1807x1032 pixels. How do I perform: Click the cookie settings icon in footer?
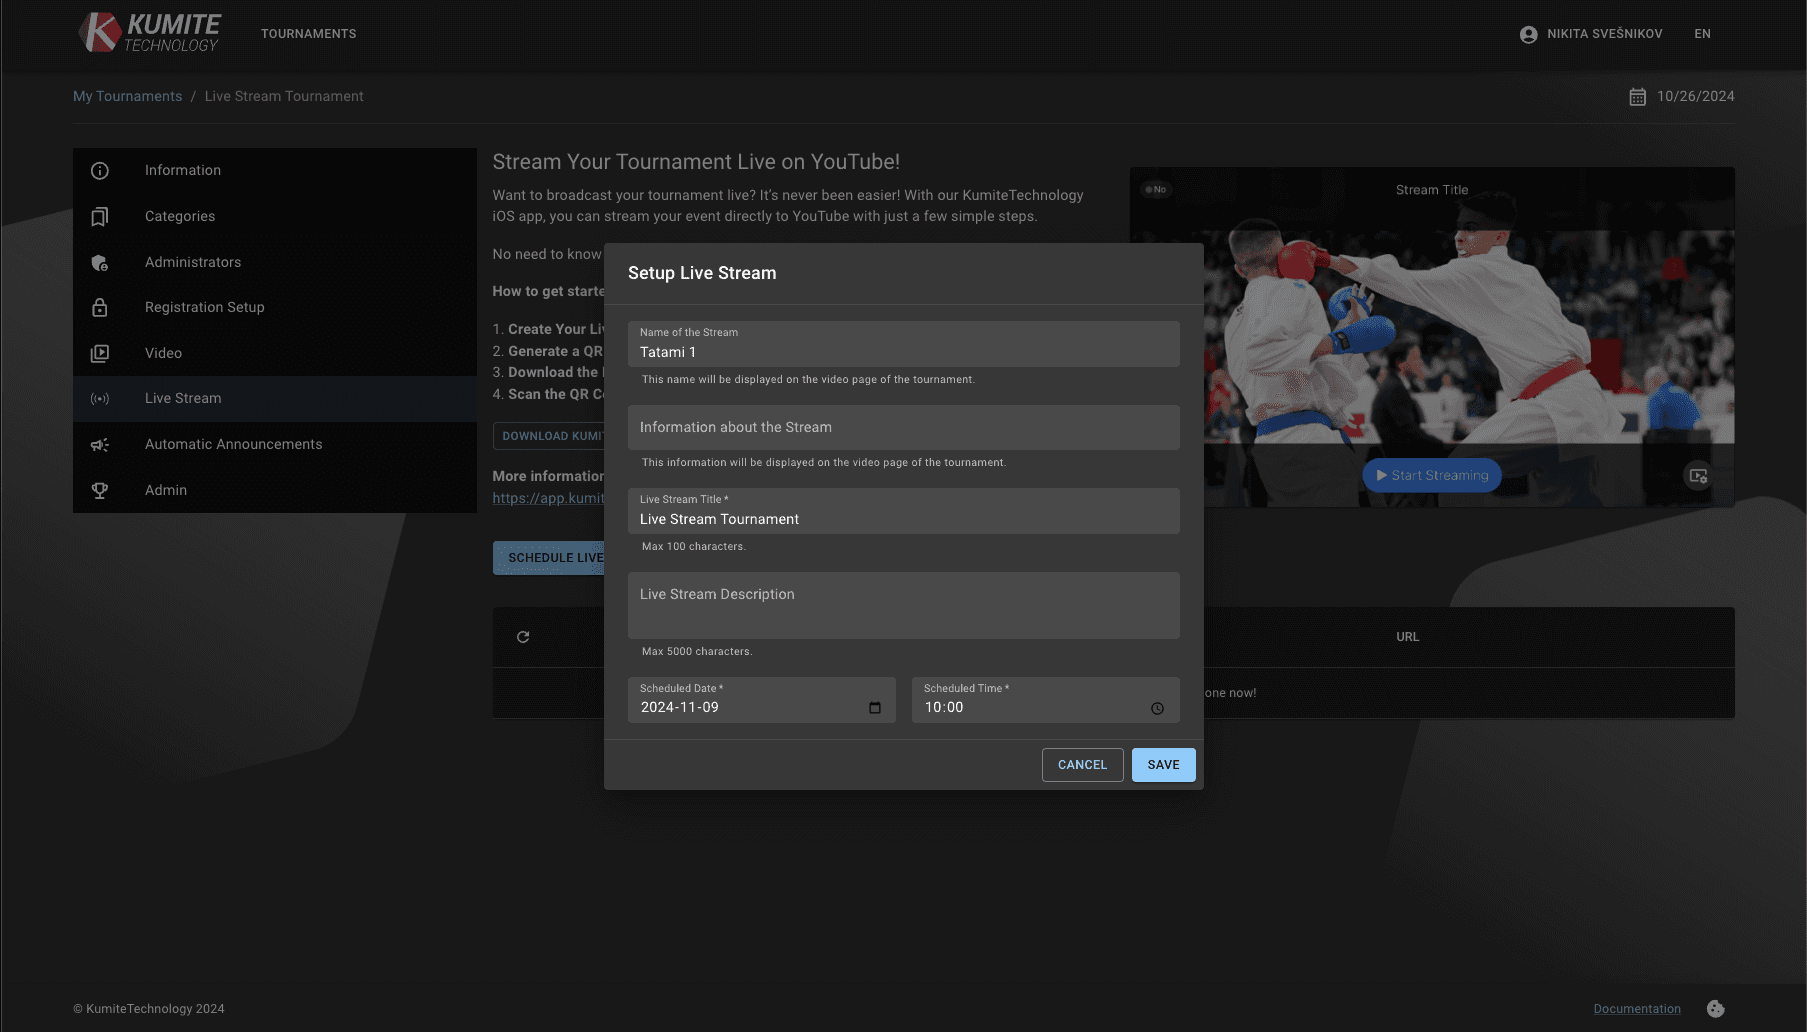click(x=1715, y=1009)
